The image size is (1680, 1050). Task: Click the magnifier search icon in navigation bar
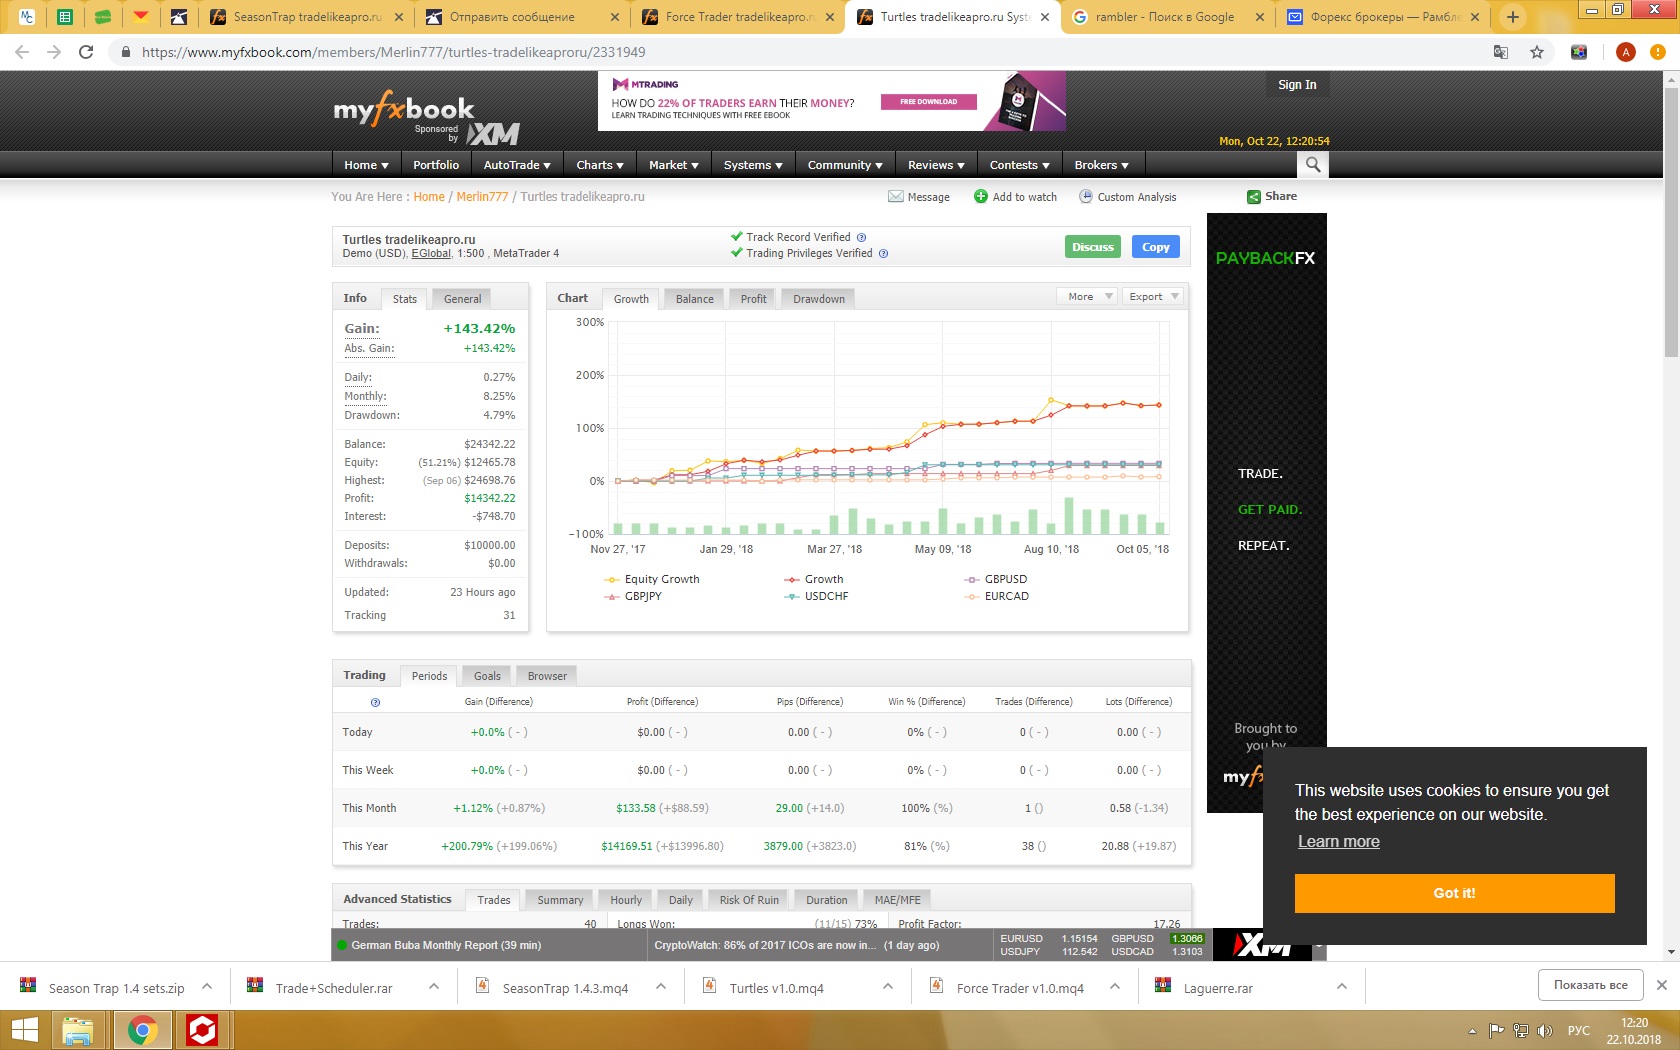click(x=1313, y=165)
